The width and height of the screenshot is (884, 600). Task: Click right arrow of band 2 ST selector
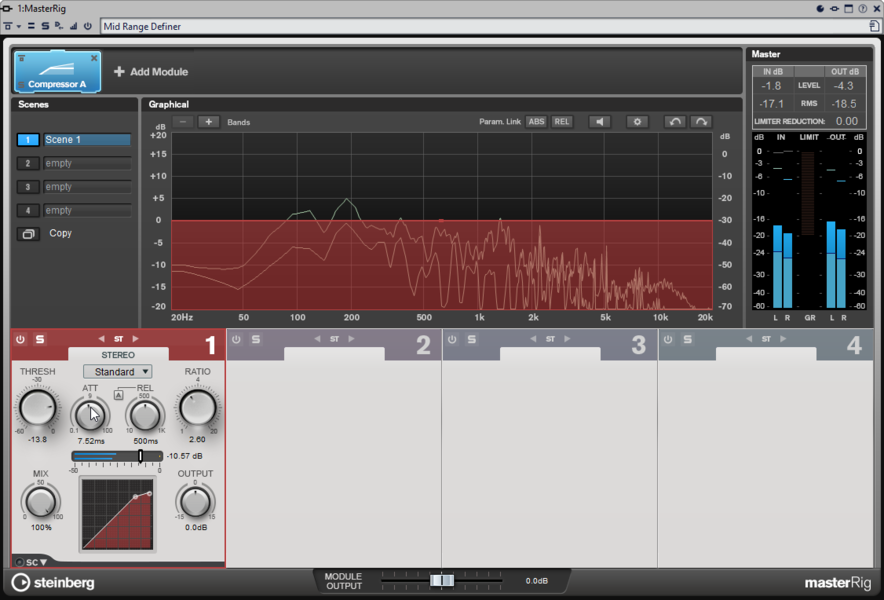(351, 339)
